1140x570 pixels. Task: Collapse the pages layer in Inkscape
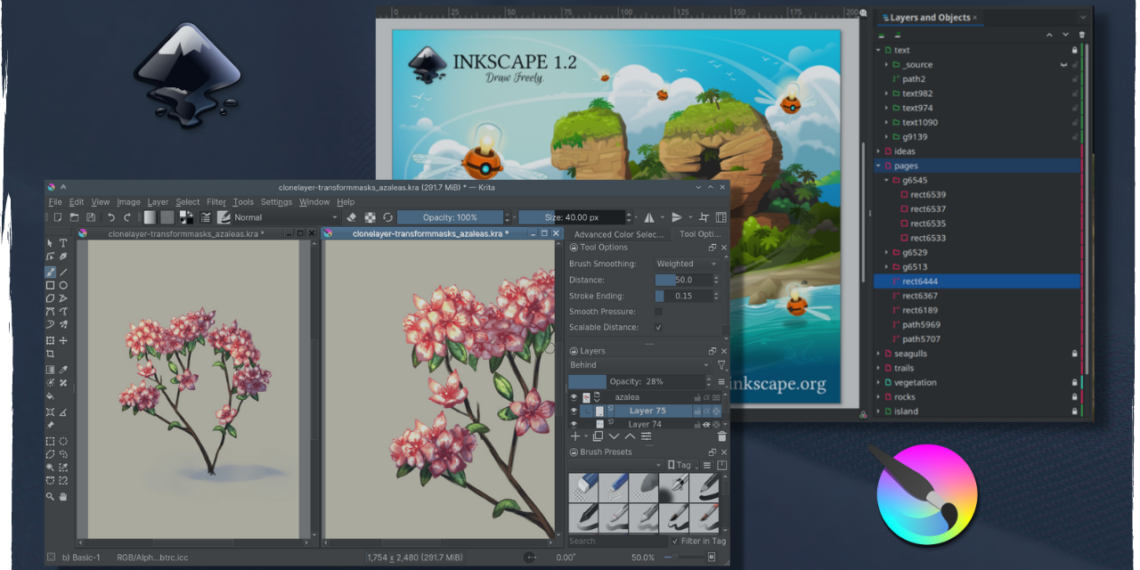pos(878,166)
